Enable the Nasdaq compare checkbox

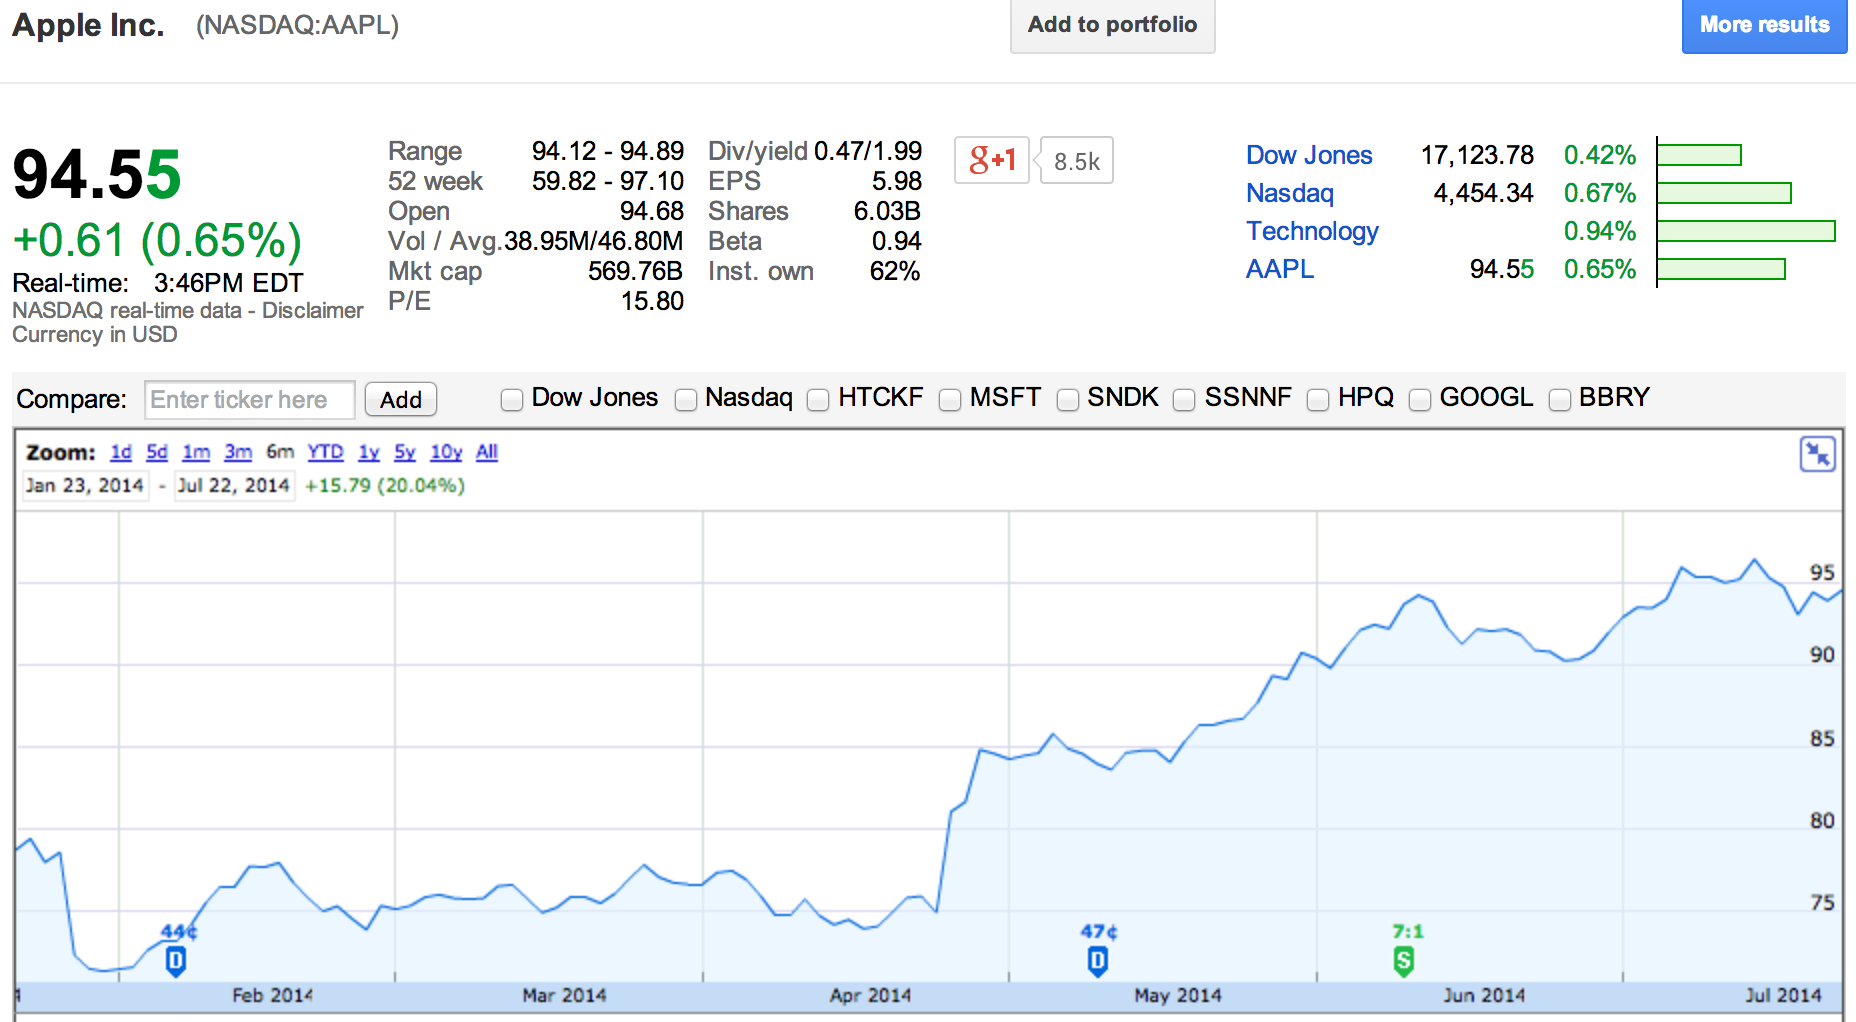click(686, 400)
